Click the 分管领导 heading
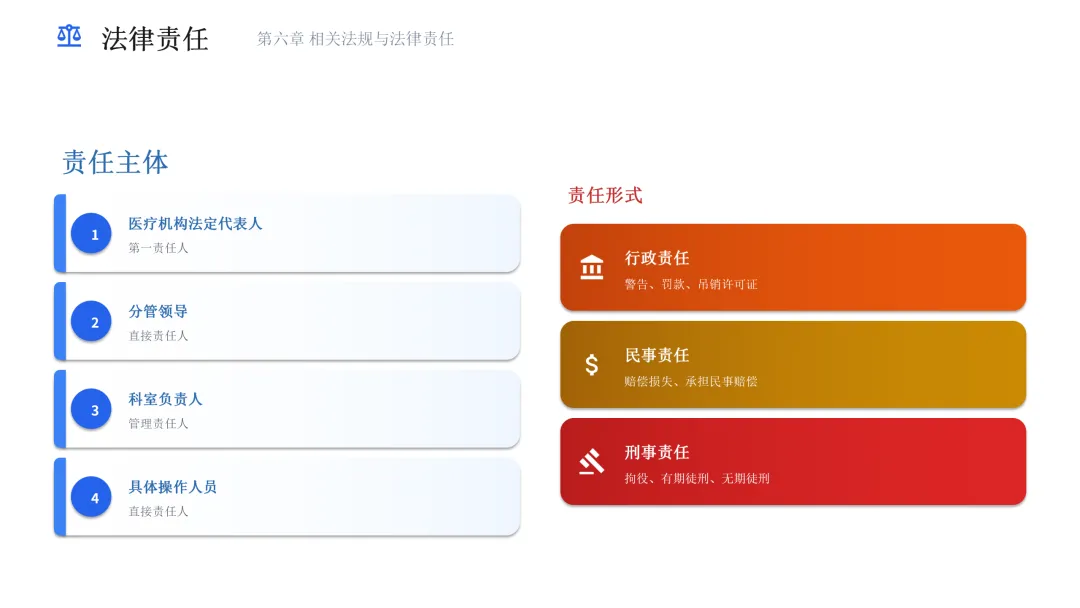1080x608 pixels. pos(158,312)
